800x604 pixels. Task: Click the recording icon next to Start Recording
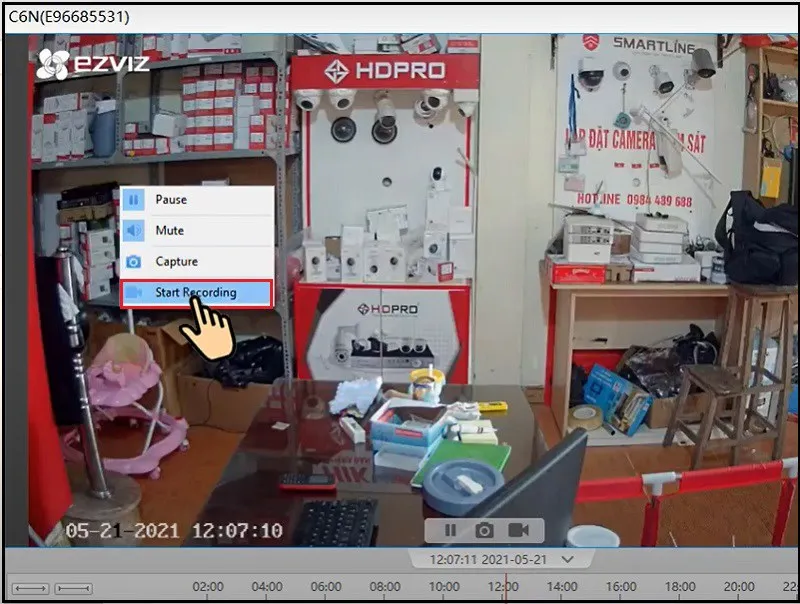pos(133,293)
